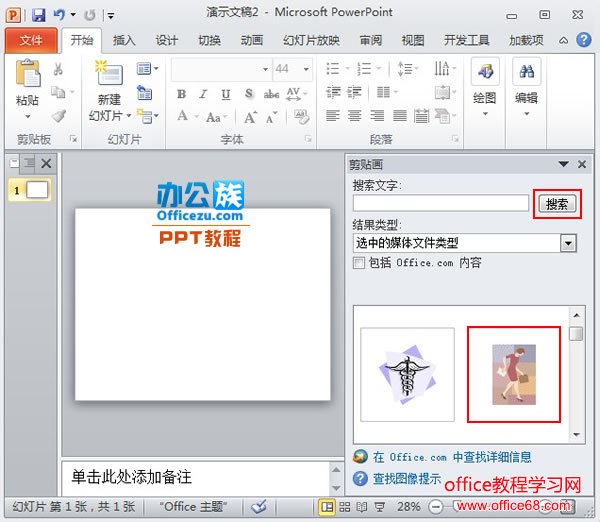Click the Clip Art search text field

441,203
